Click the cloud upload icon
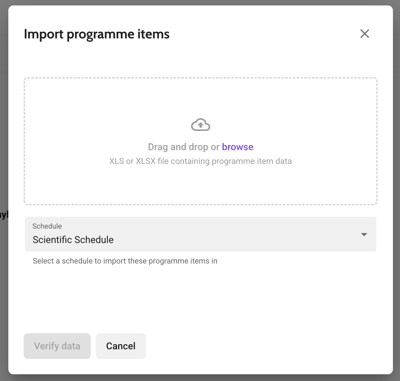 [x=200, y=125]
